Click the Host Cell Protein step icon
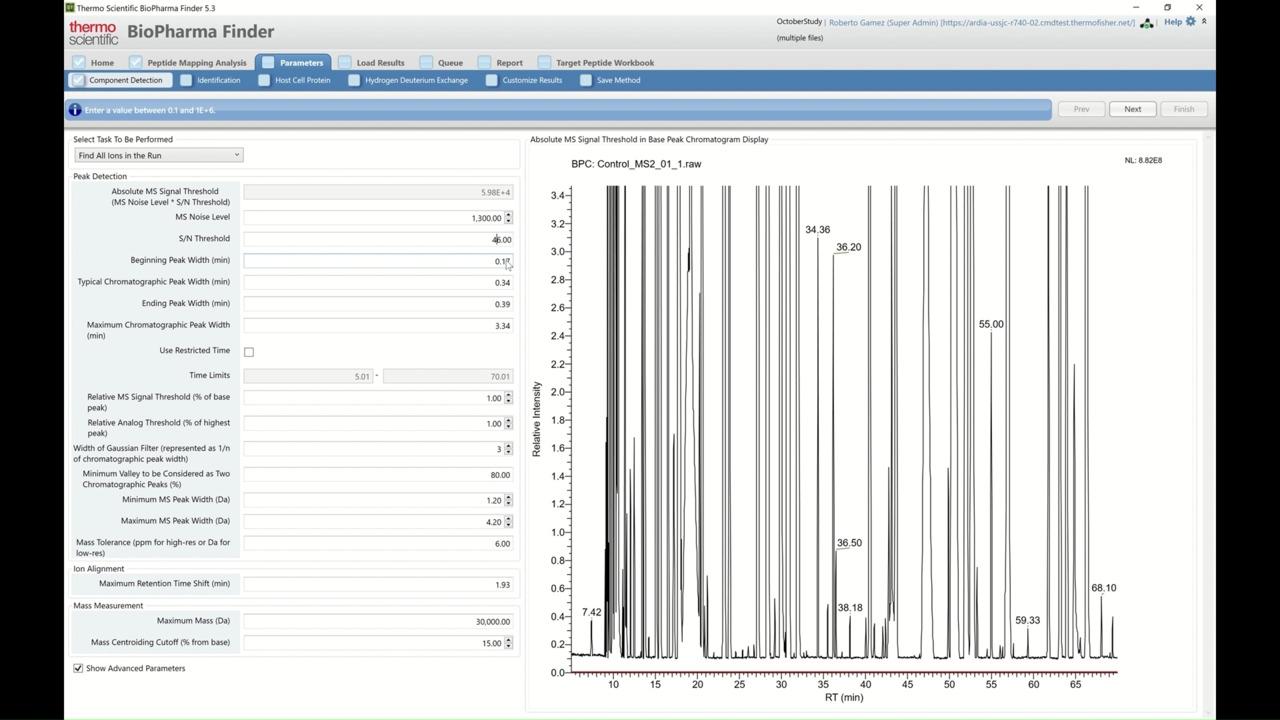Viewport: 1280px width, 720px height. tap(264, 81)
